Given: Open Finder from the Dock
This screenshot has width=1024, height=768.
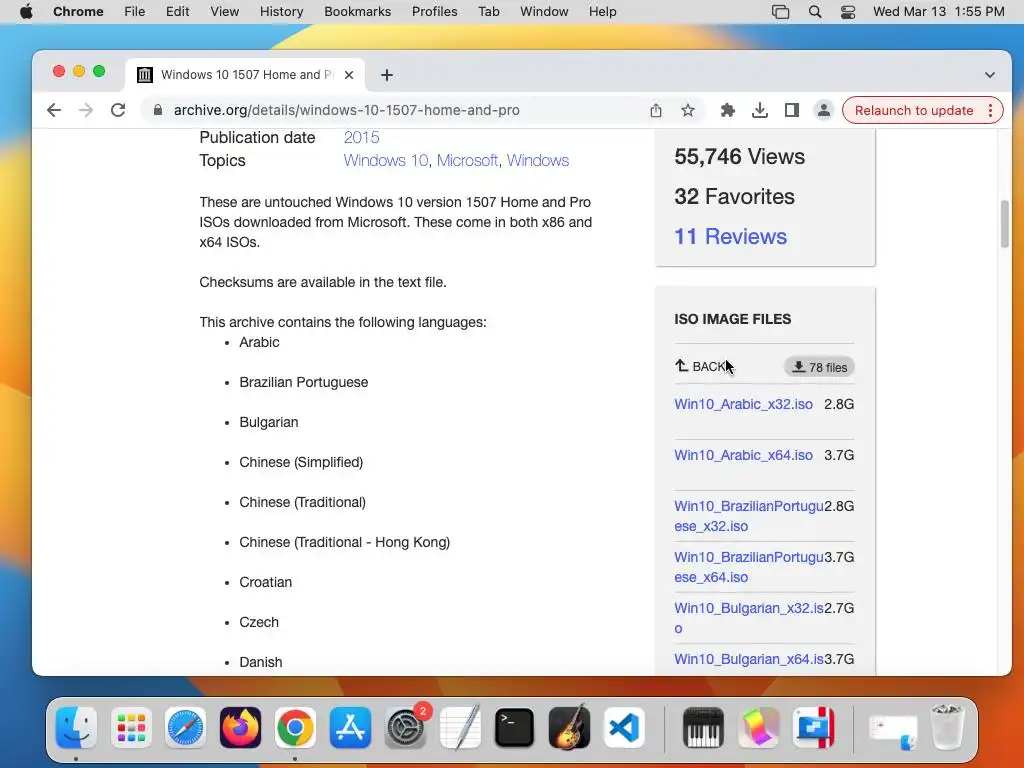Looking at the screenshot, I should [x=76, y=727].
